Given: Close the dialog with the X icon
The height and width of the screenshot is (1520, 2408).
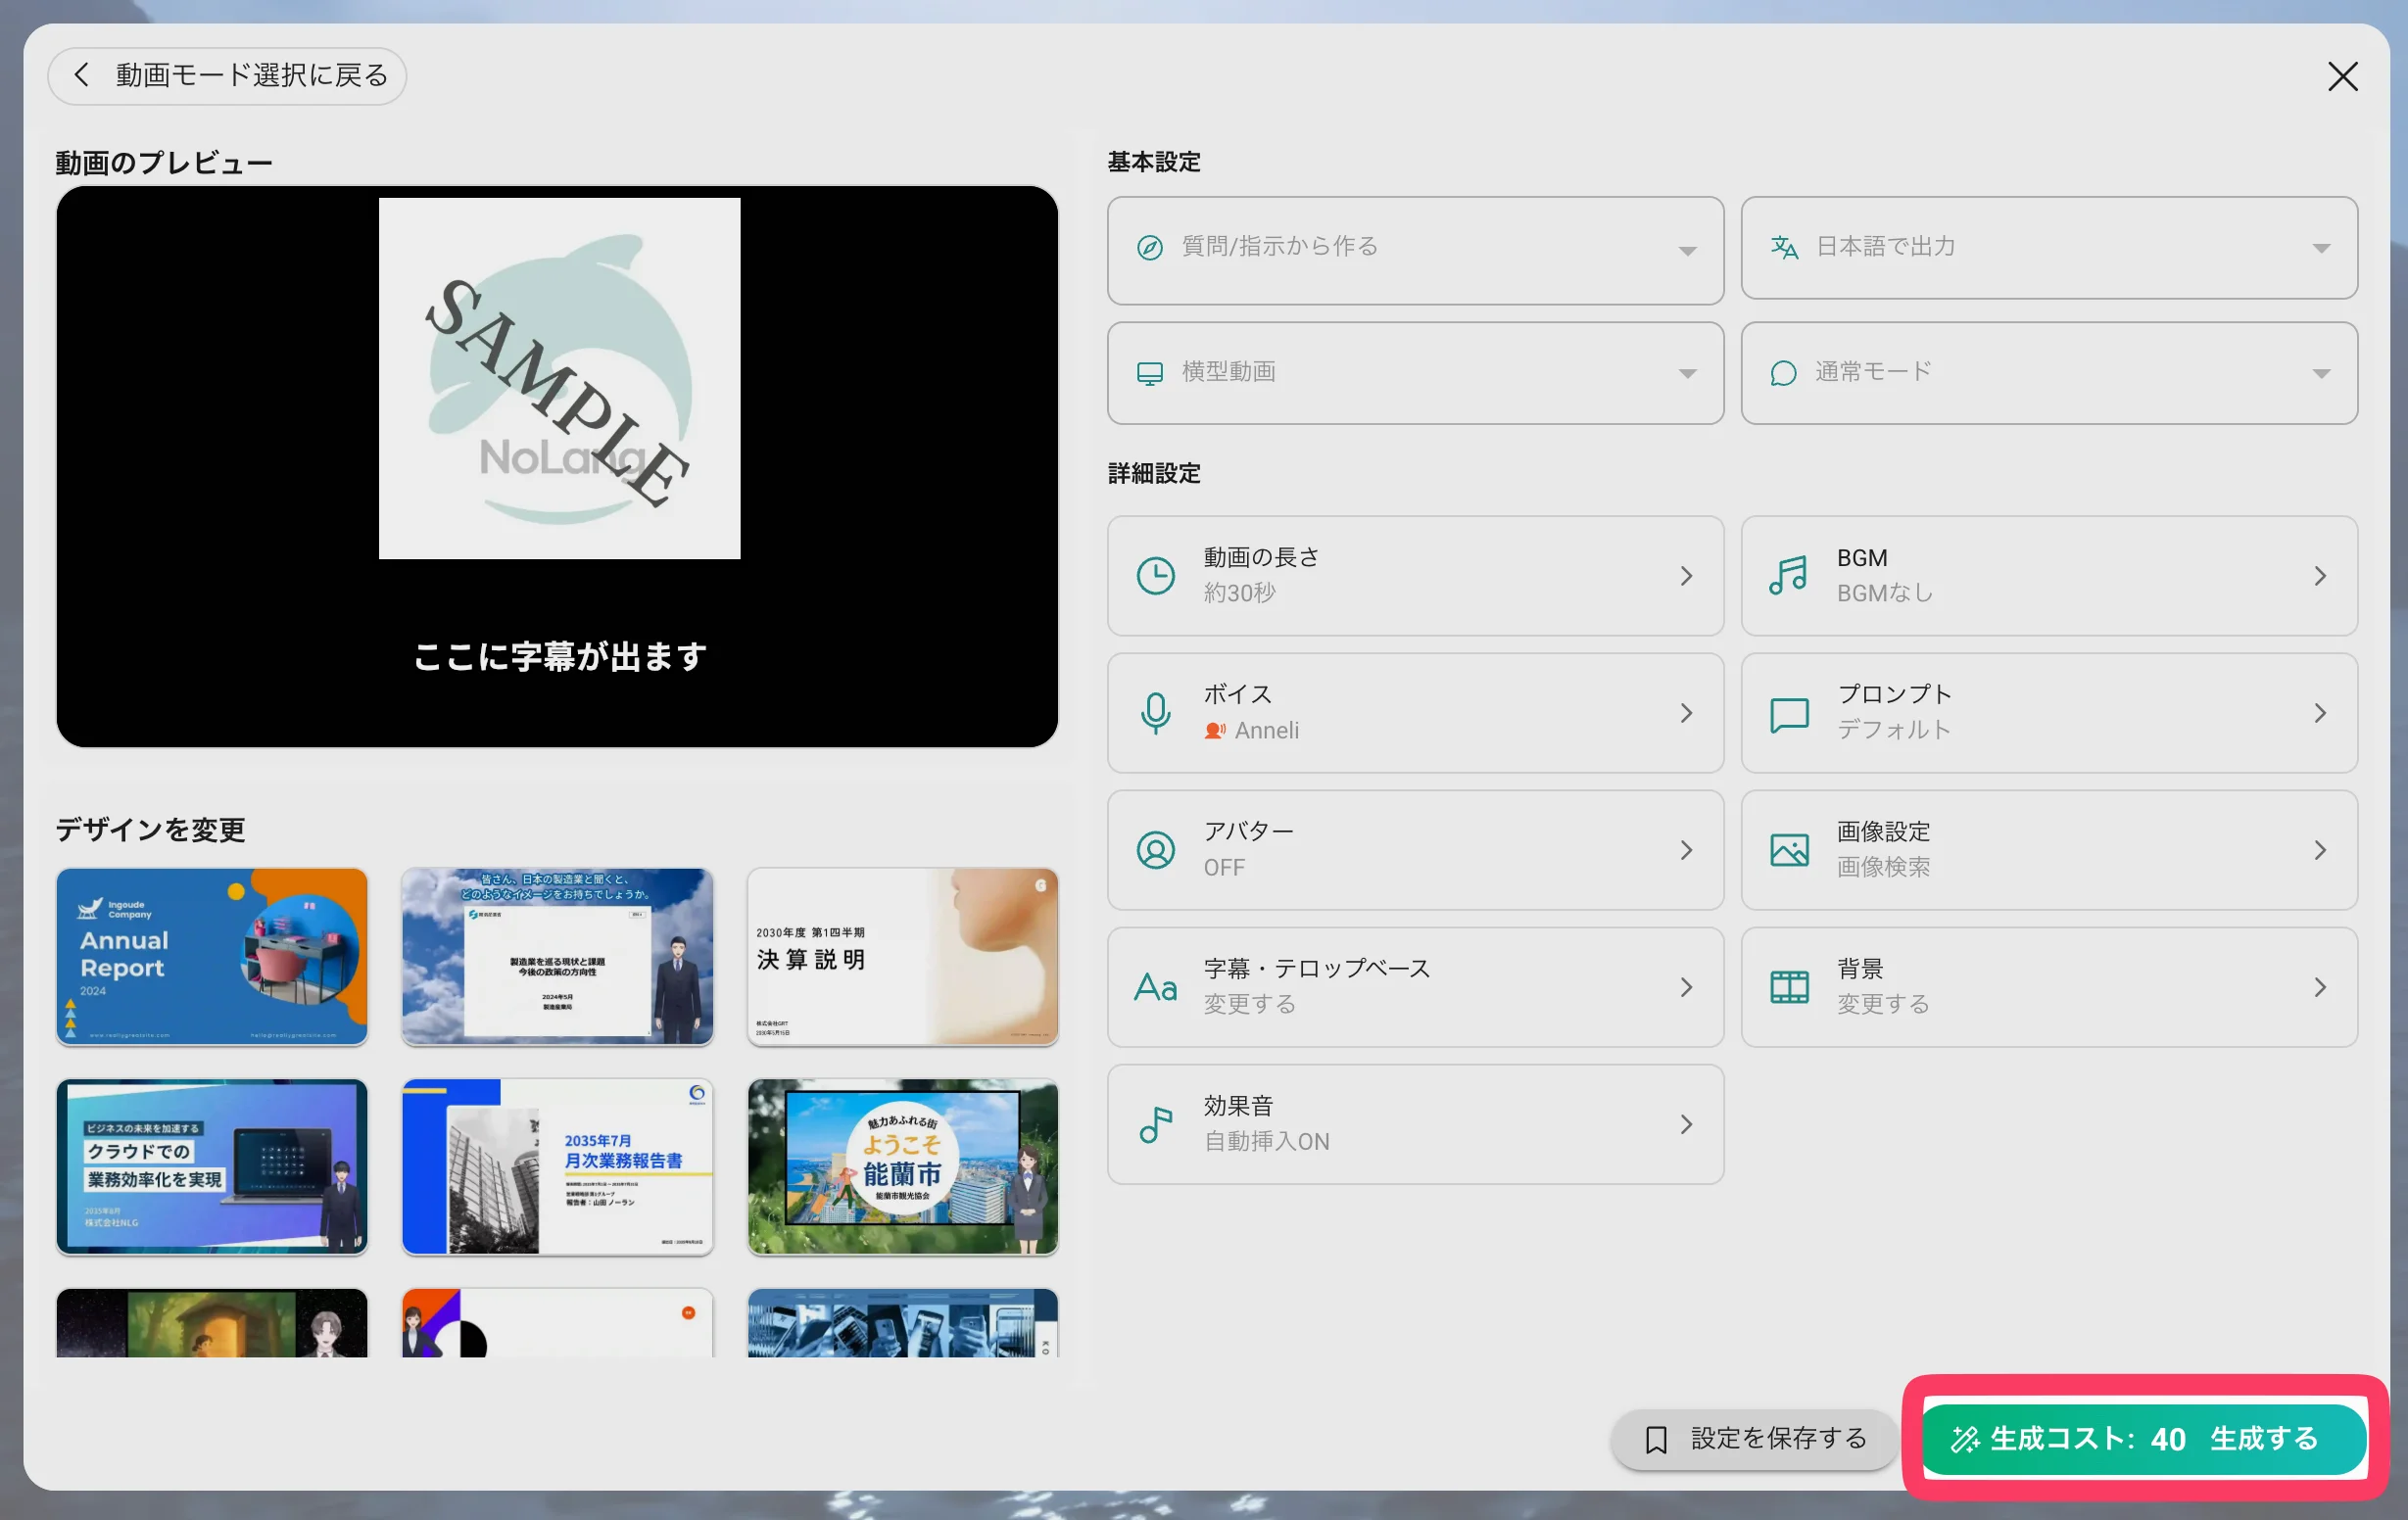Looking at the screenshot, I should (2342, 76).
